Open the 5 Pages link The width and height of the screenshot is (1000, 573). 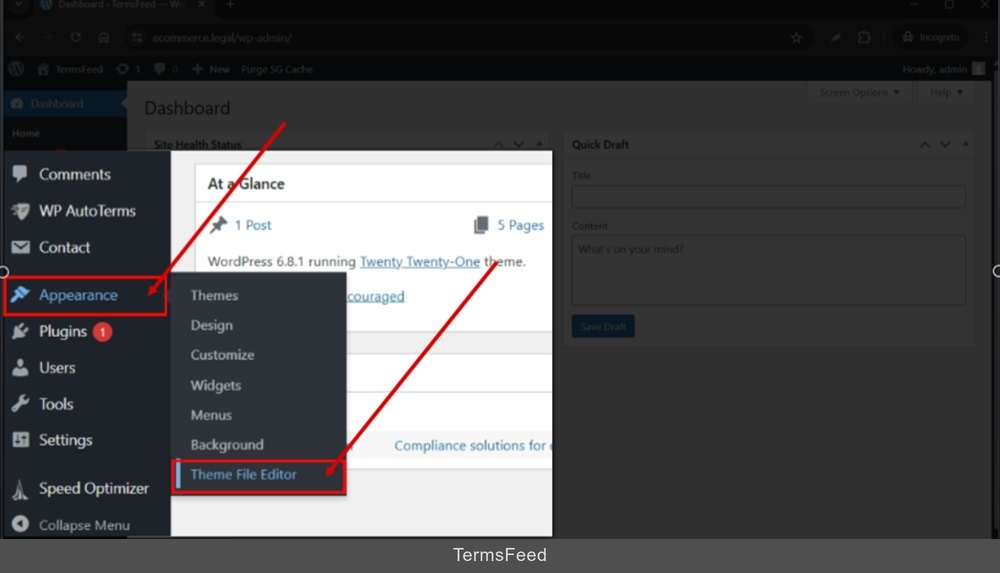point(520,225)
